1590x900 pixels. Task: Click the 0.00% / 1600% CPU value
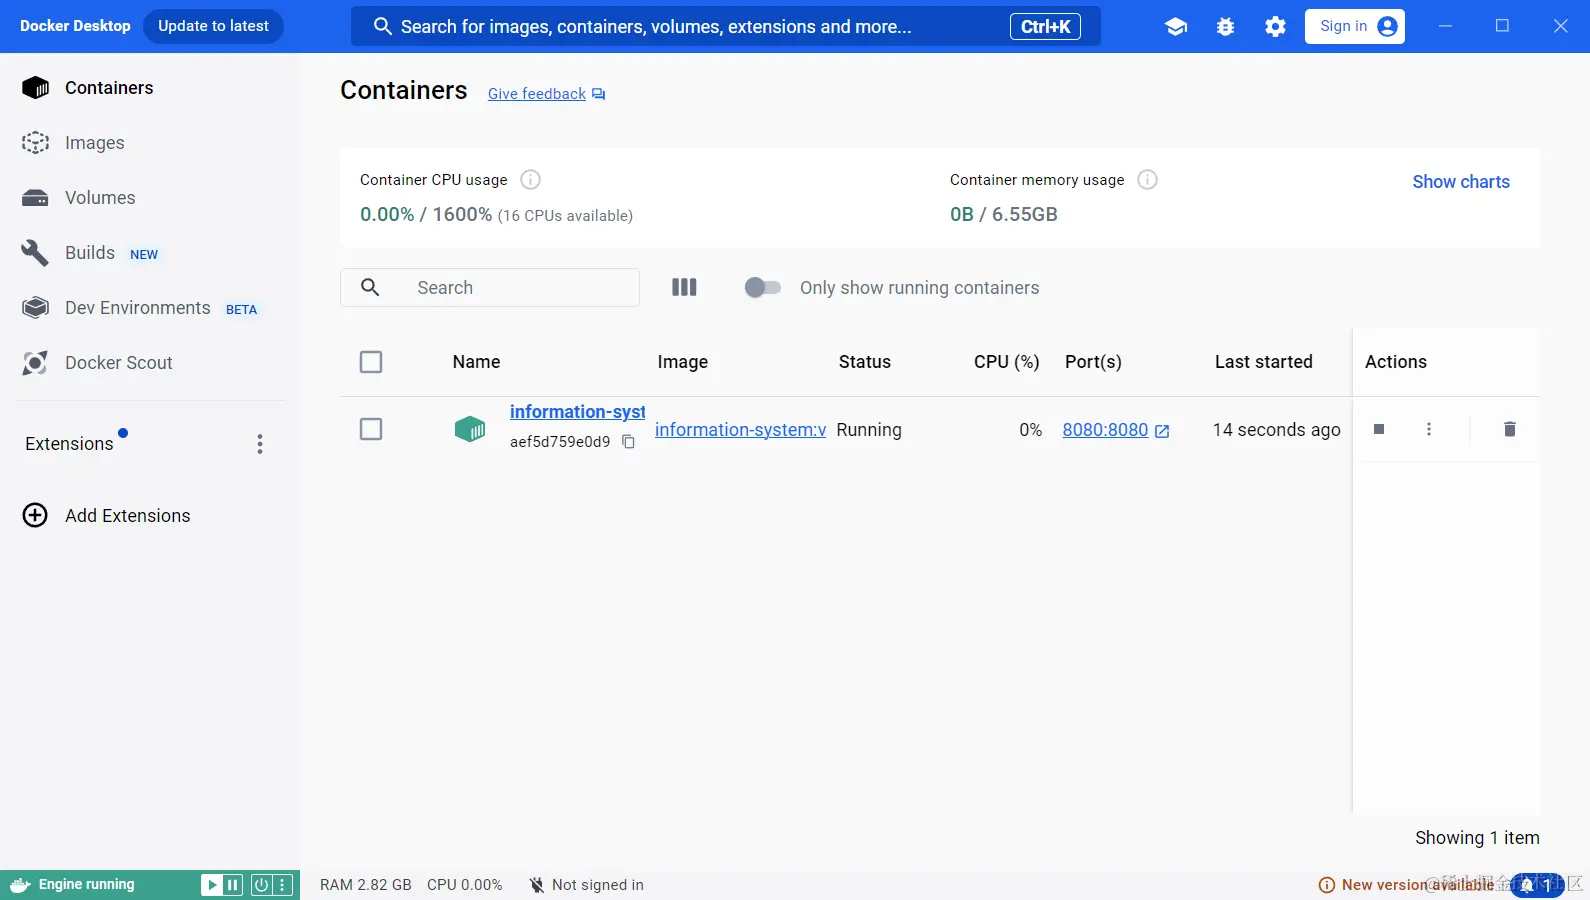426,215
